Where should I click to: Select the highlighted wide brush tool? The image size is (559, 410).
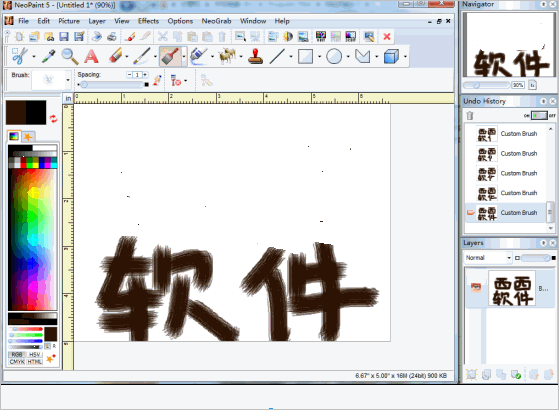click(170, 56)
